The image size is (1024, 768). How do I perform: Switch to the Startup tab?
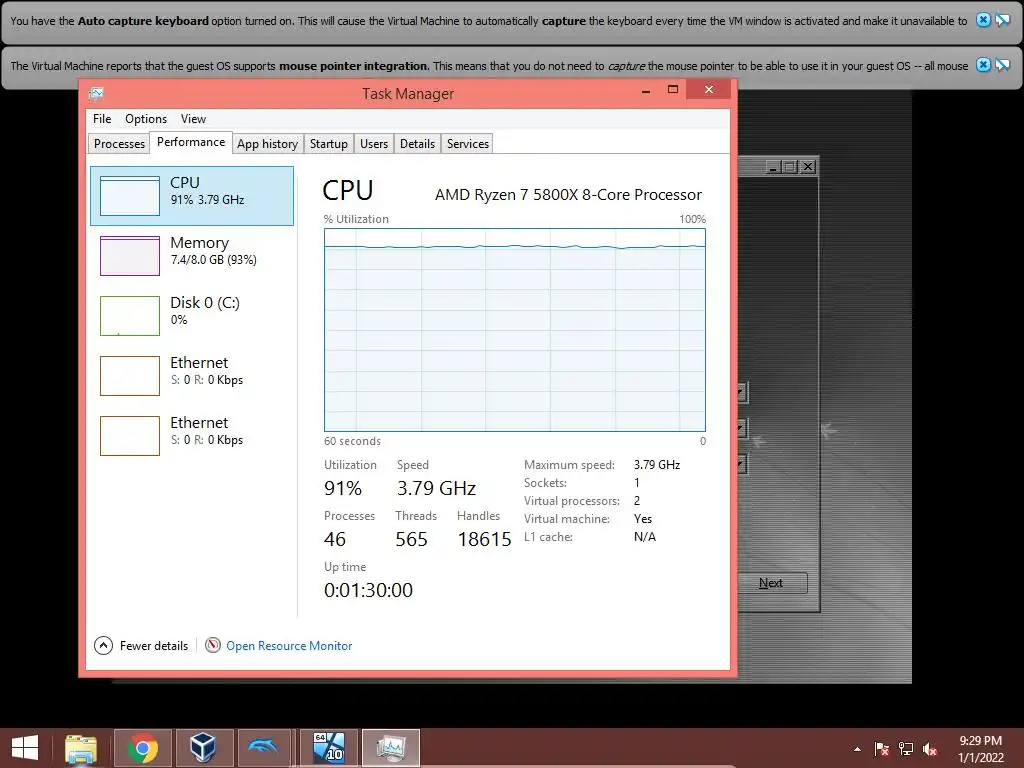coord(328,144)
